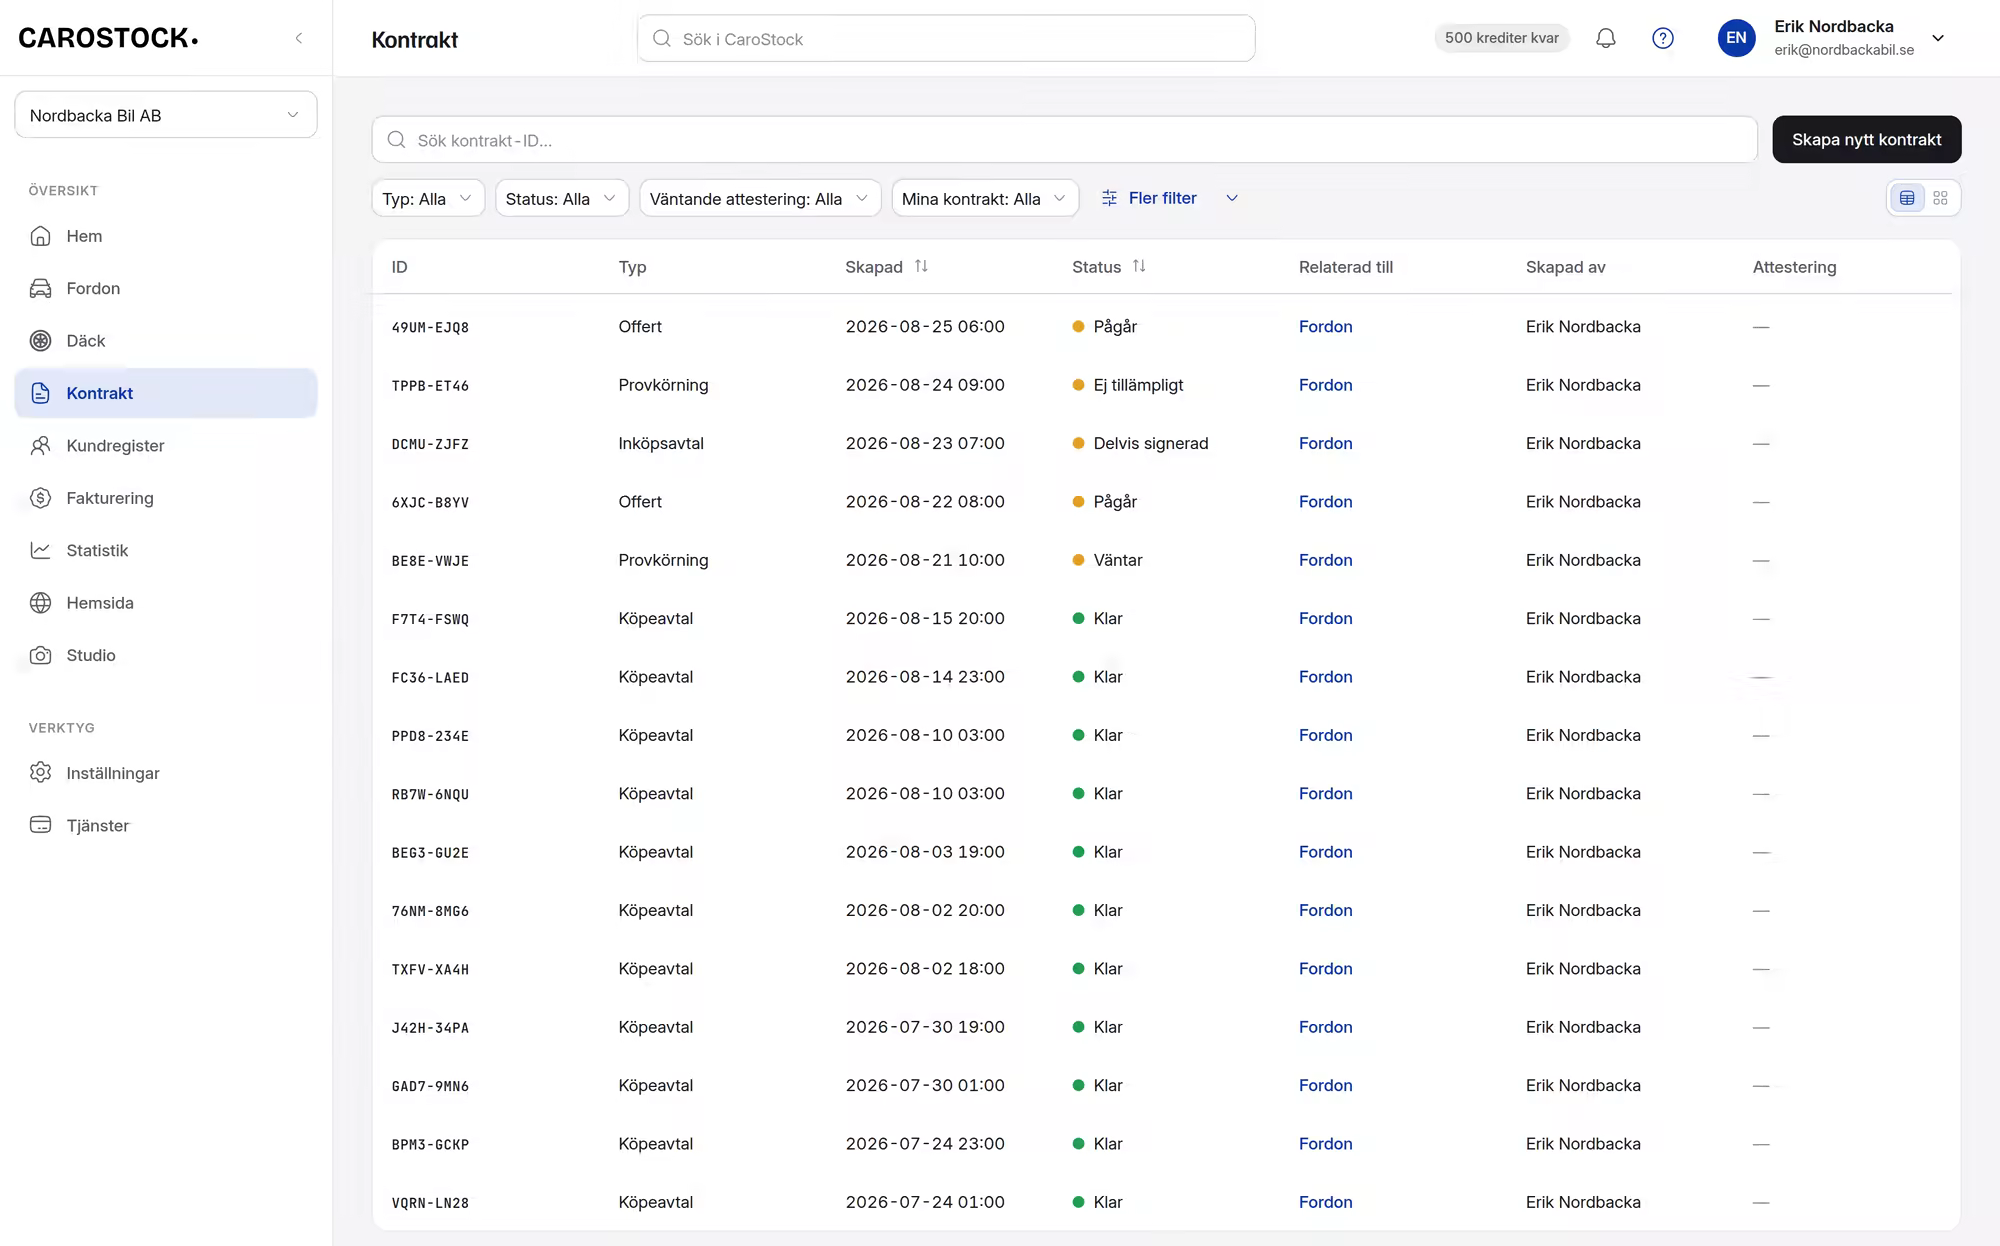Screen dimensions: 2000x1246
Task: Click date 2026-07-24 23:00
Action: 925,1144
